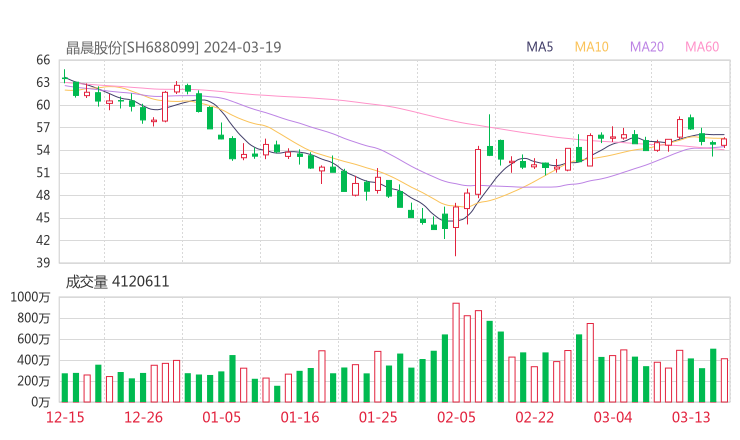Click the last red candlestick on the right
Screen dimensions: 740x440
tap(724, 142)
